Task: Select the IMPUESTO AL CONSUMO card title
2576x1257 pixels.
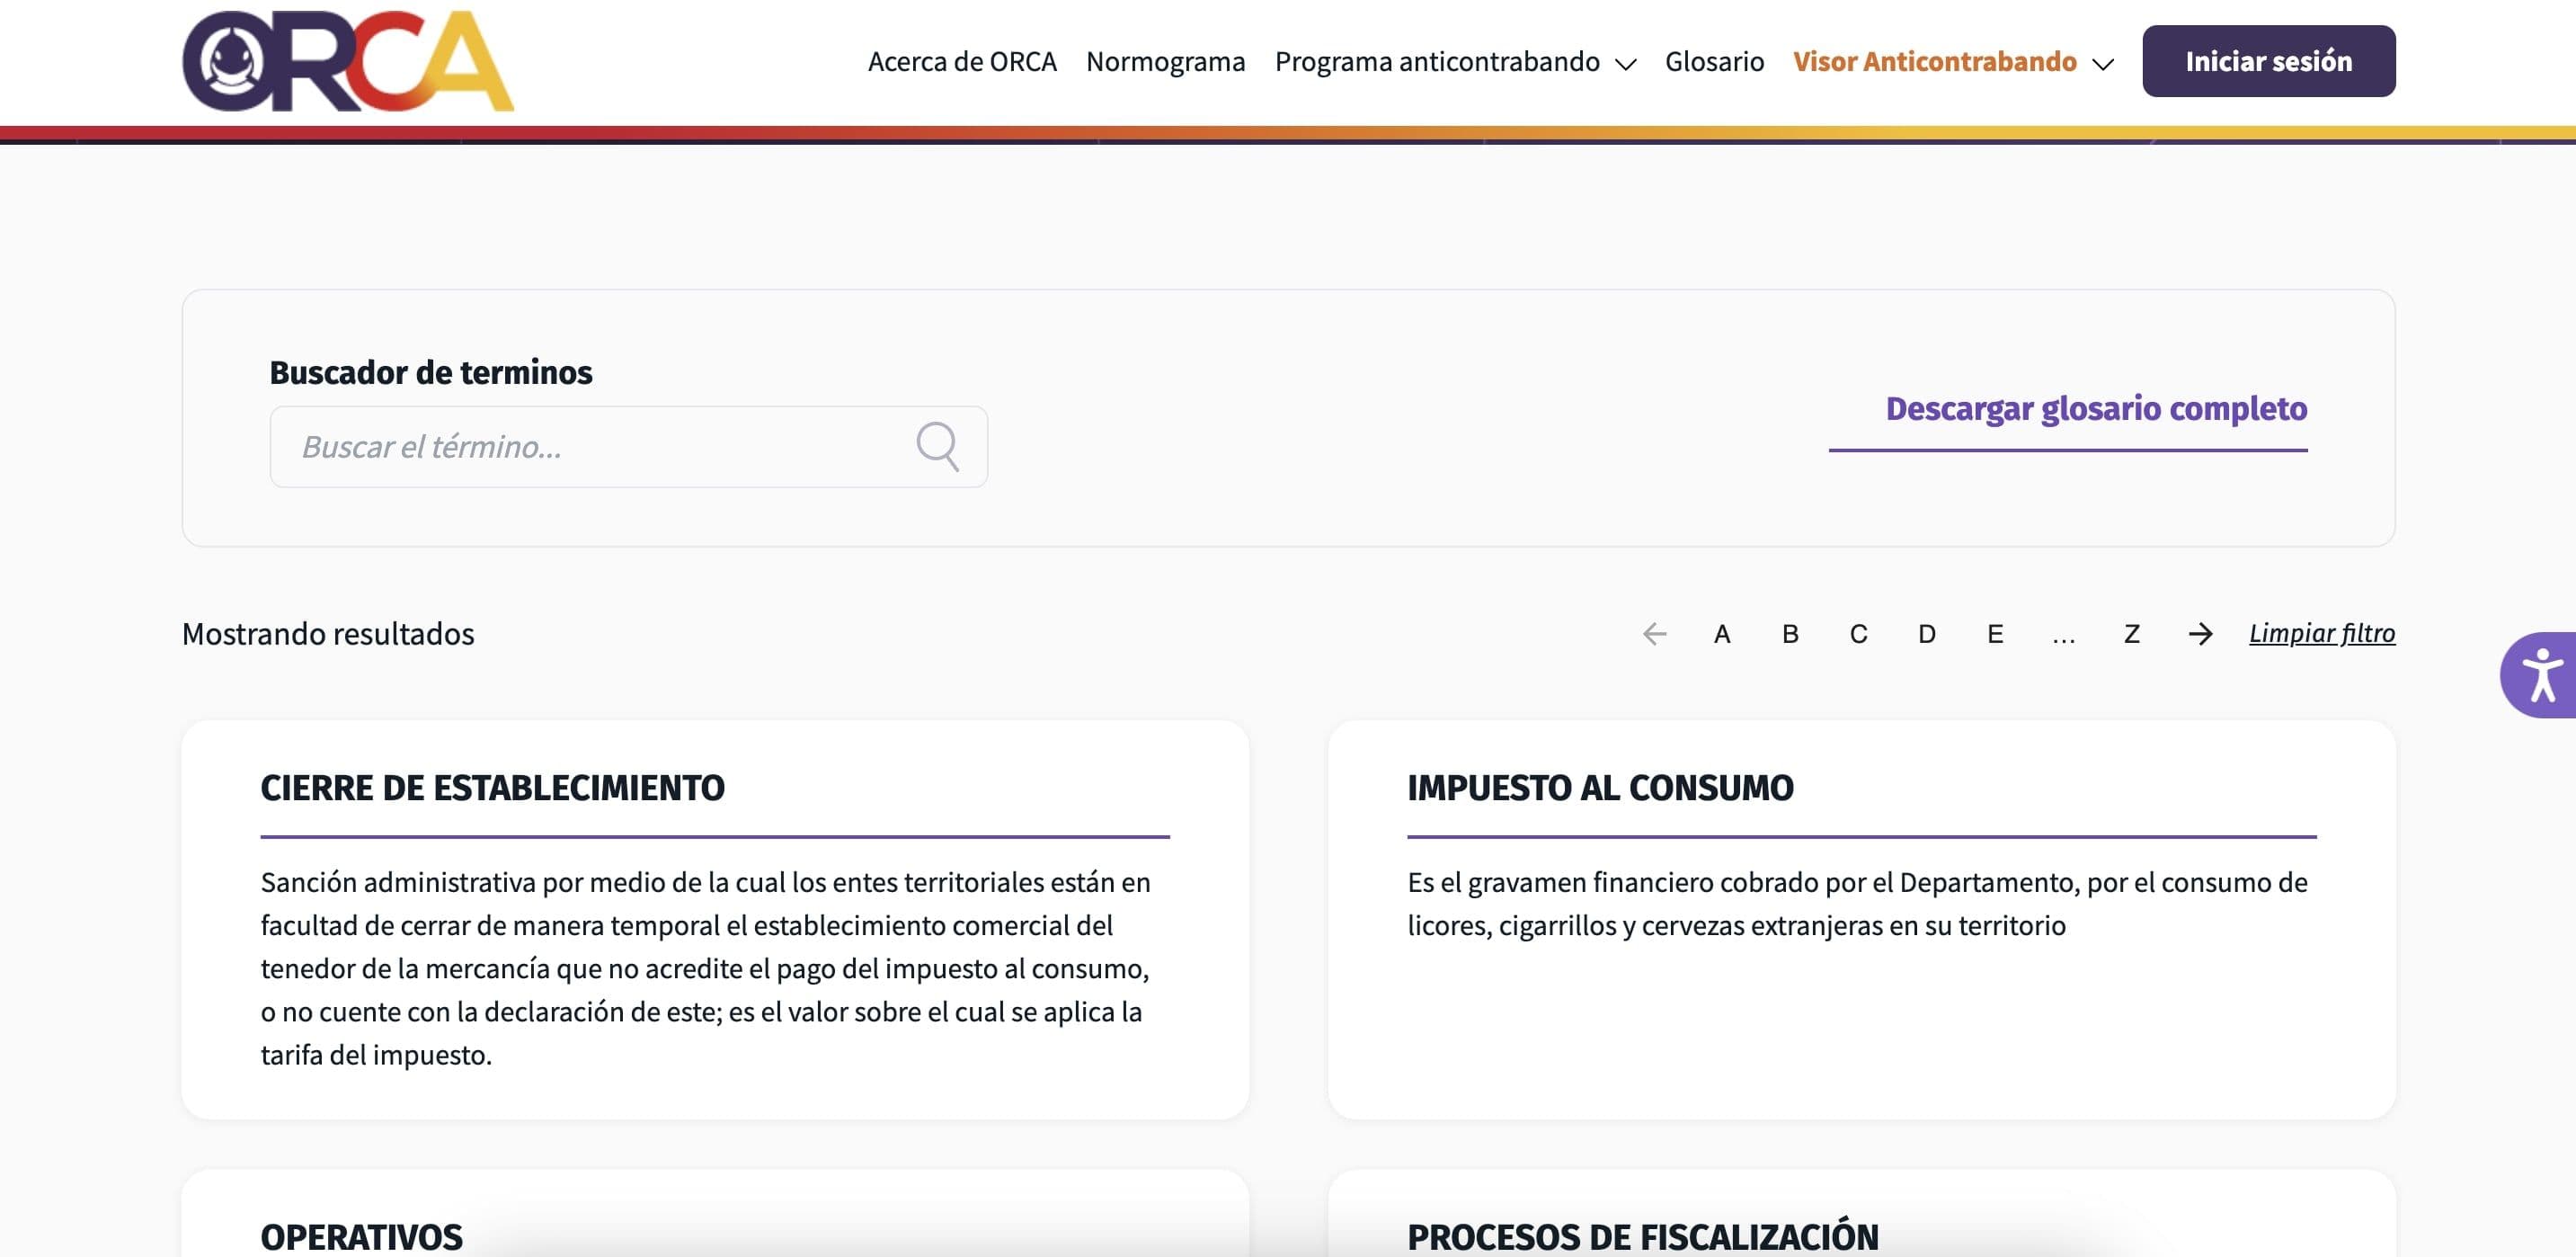Action: (1600, 787)
